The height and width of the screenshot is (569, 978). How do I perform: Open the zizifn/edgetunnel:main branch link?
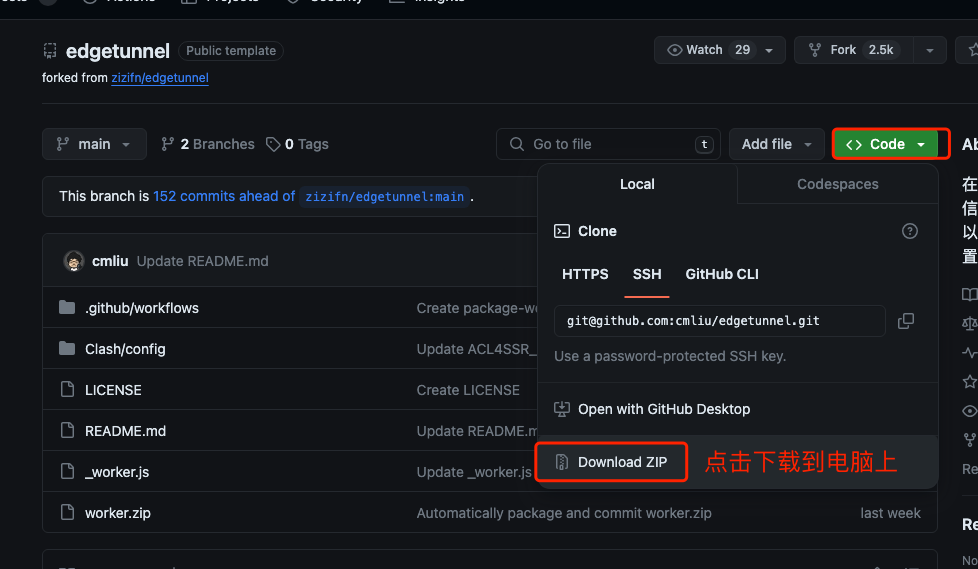click(x=384, y=197)
